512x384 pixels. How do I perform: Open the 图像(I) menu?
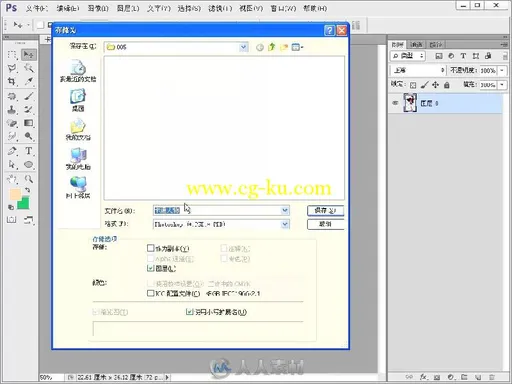98,8
